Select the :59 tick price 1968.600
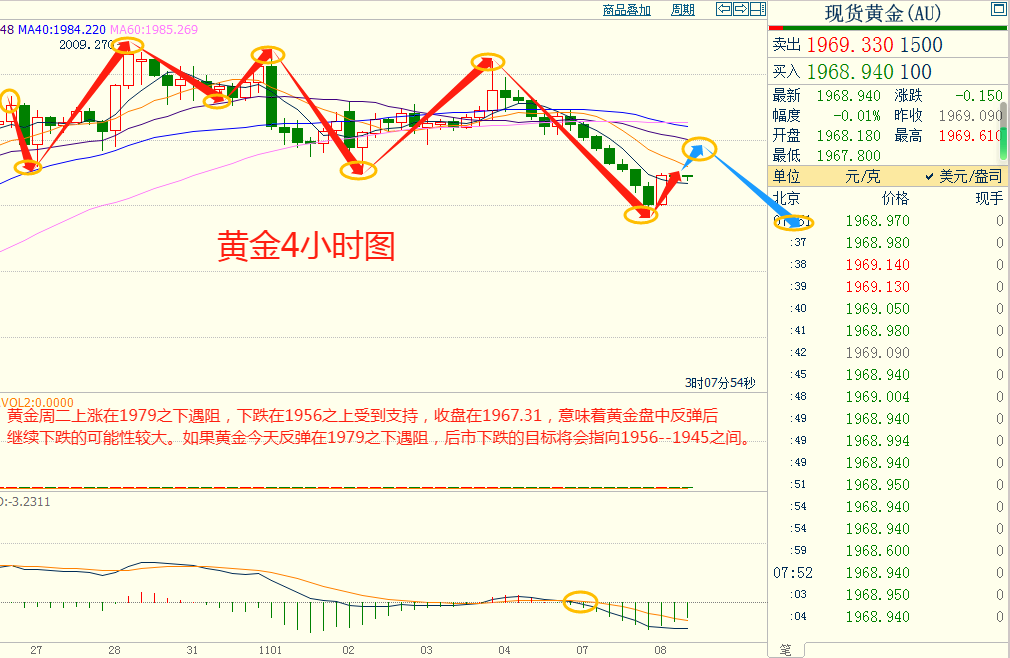Image resolution: width=1010 pixels, height=658 pixels. tap(878, 551)
